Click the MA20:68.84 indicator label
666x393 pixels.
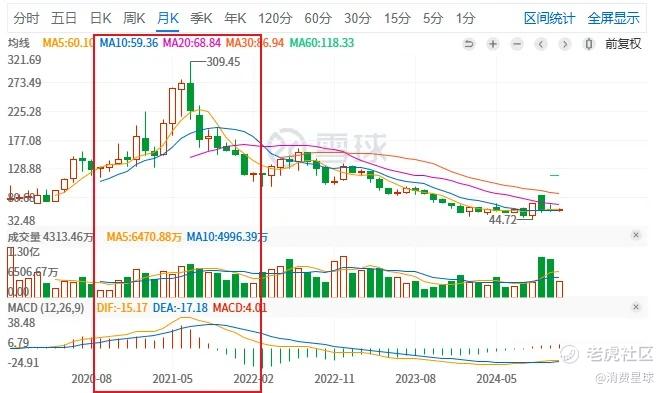[192, 43]
